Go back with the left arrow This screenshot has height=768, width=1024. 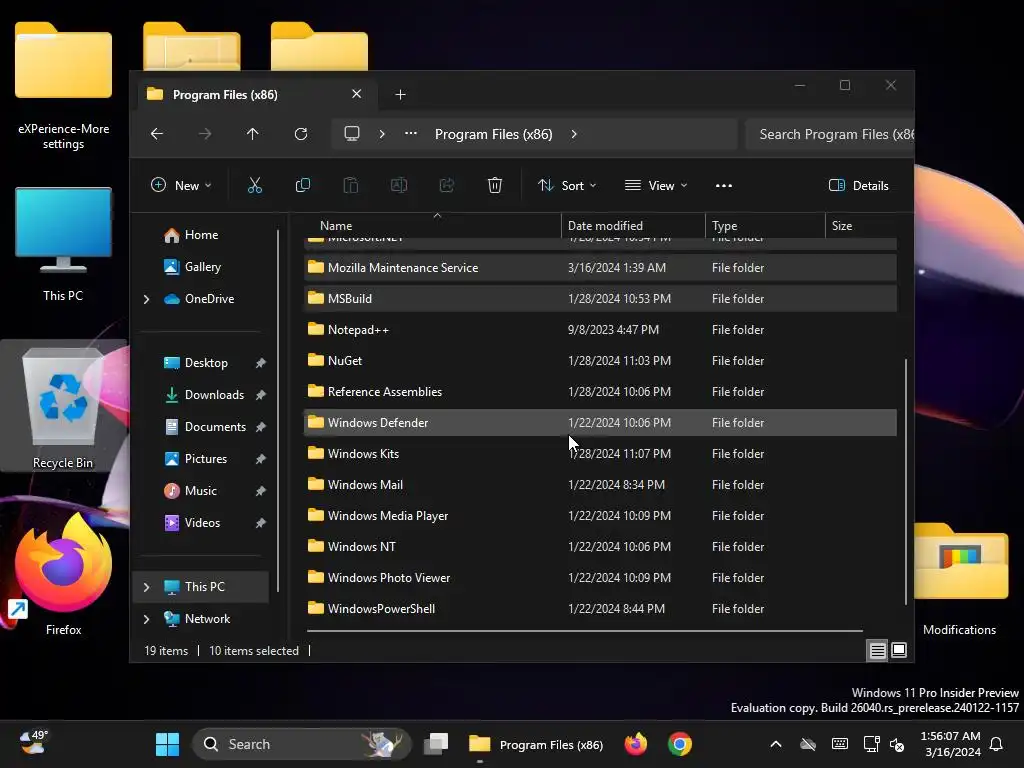157,134
